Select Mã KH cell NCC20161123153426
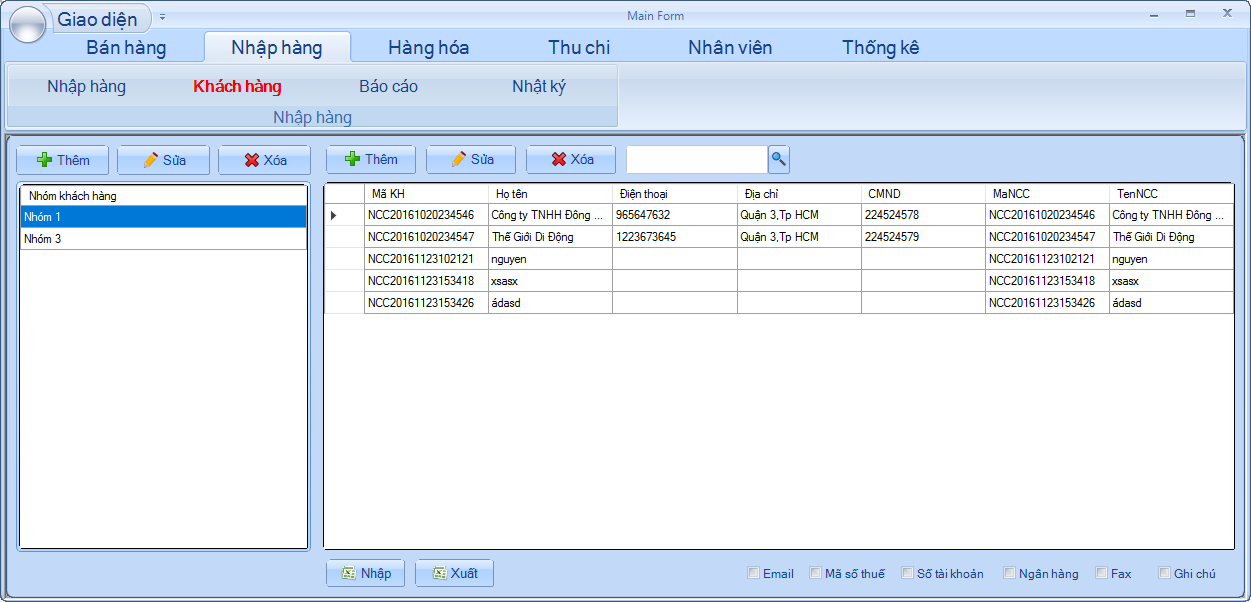The width and height of the screenshot is (1251, 602). [x=426, y=303]
